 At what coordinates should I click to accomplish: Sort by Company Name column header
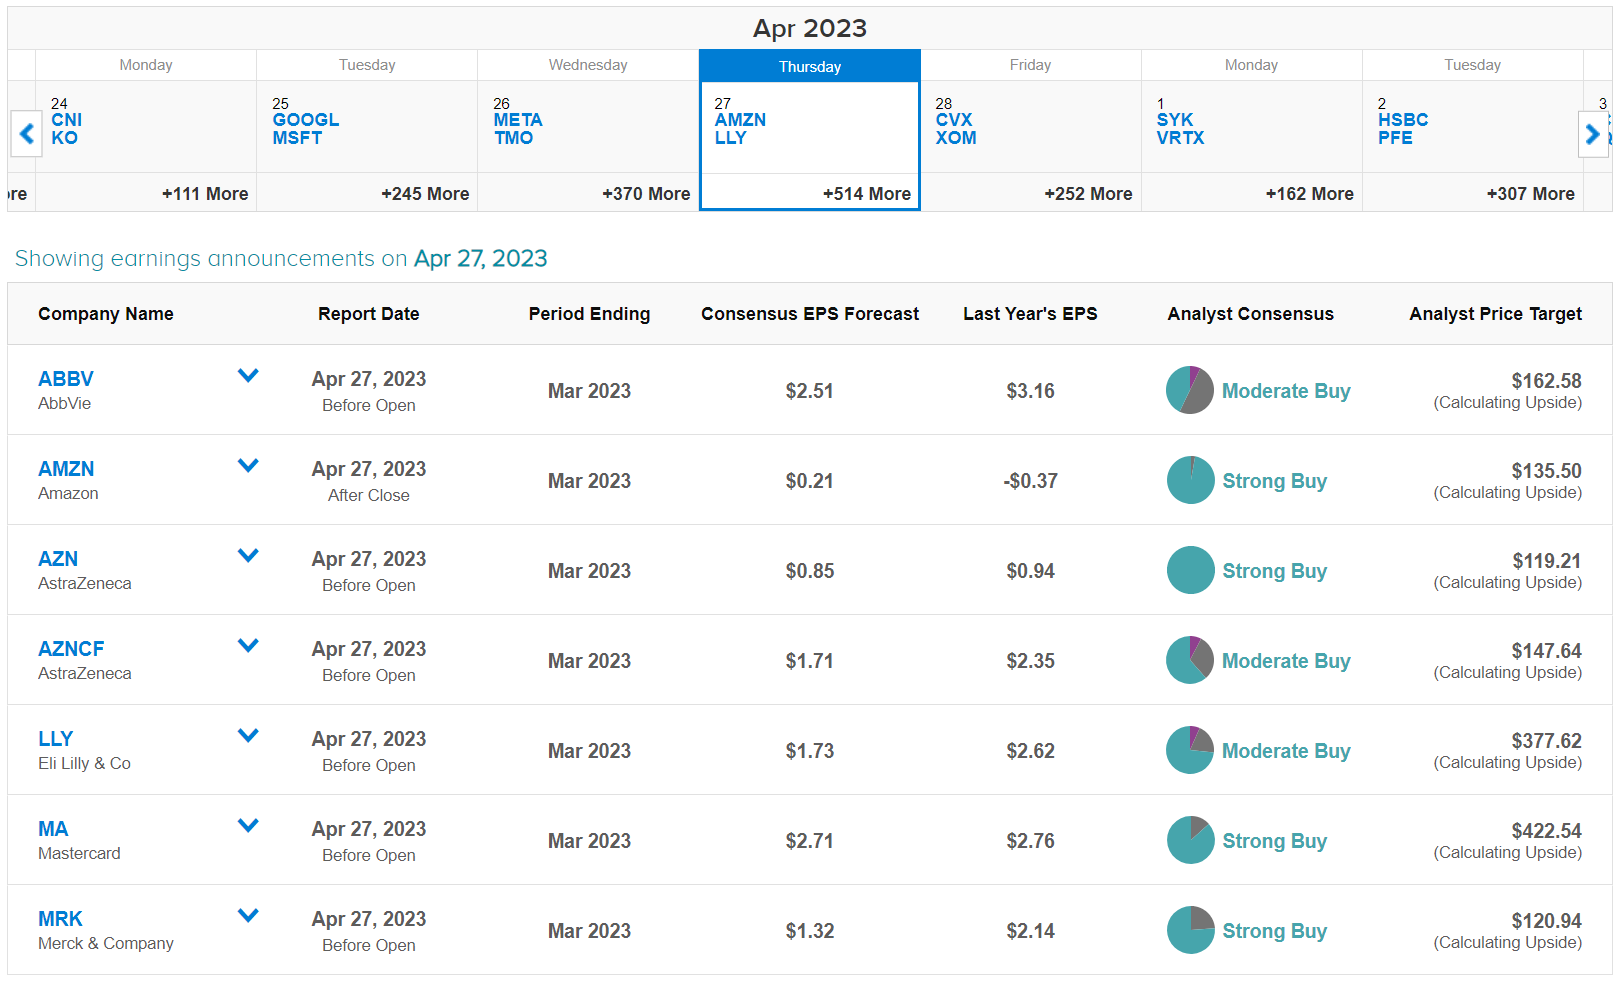point(106,314)
